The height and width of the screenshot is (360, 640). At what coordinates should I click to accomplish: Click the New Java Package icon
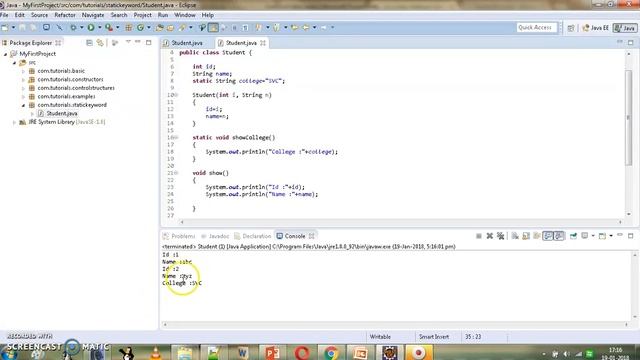coord(129,27)
